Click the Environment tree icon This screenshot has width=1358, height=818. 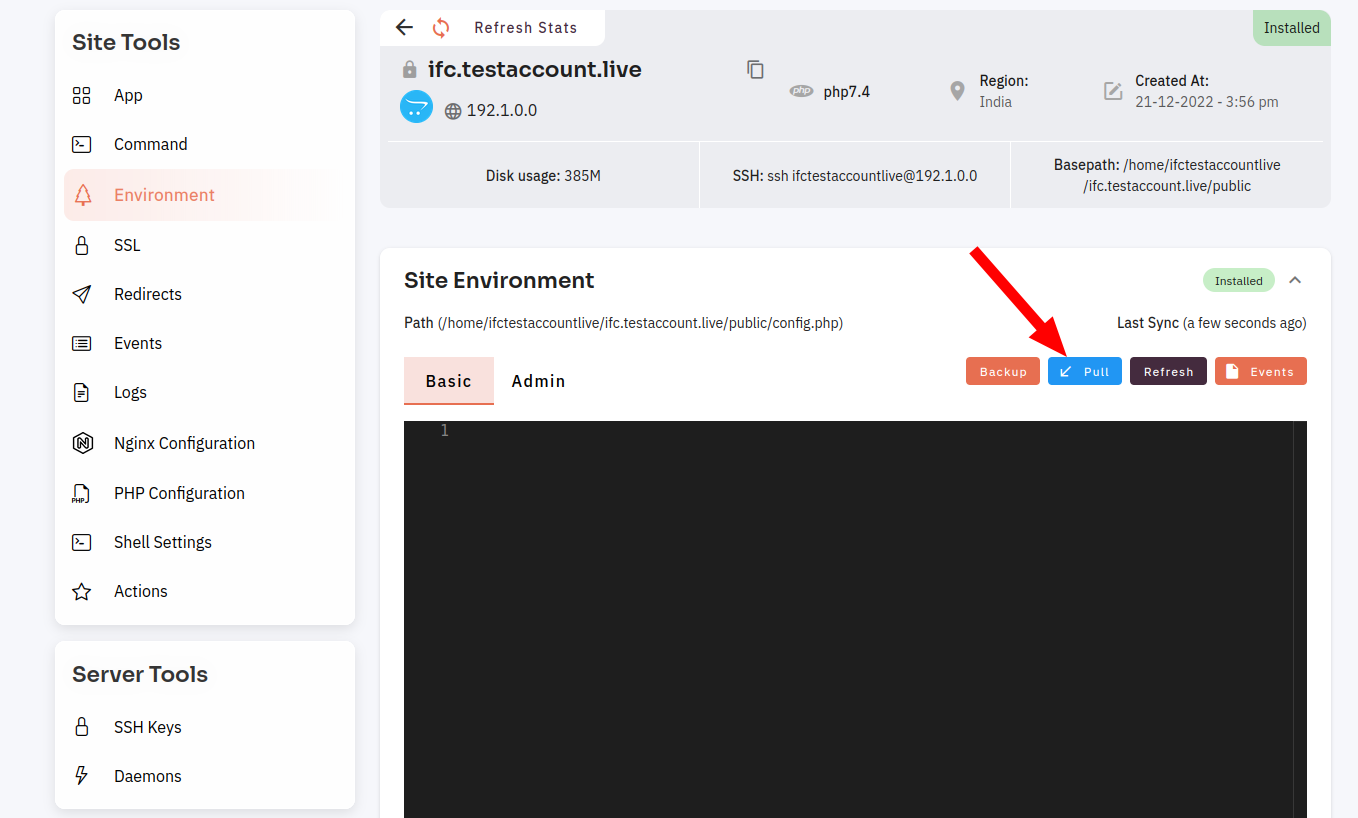[82, 195]
